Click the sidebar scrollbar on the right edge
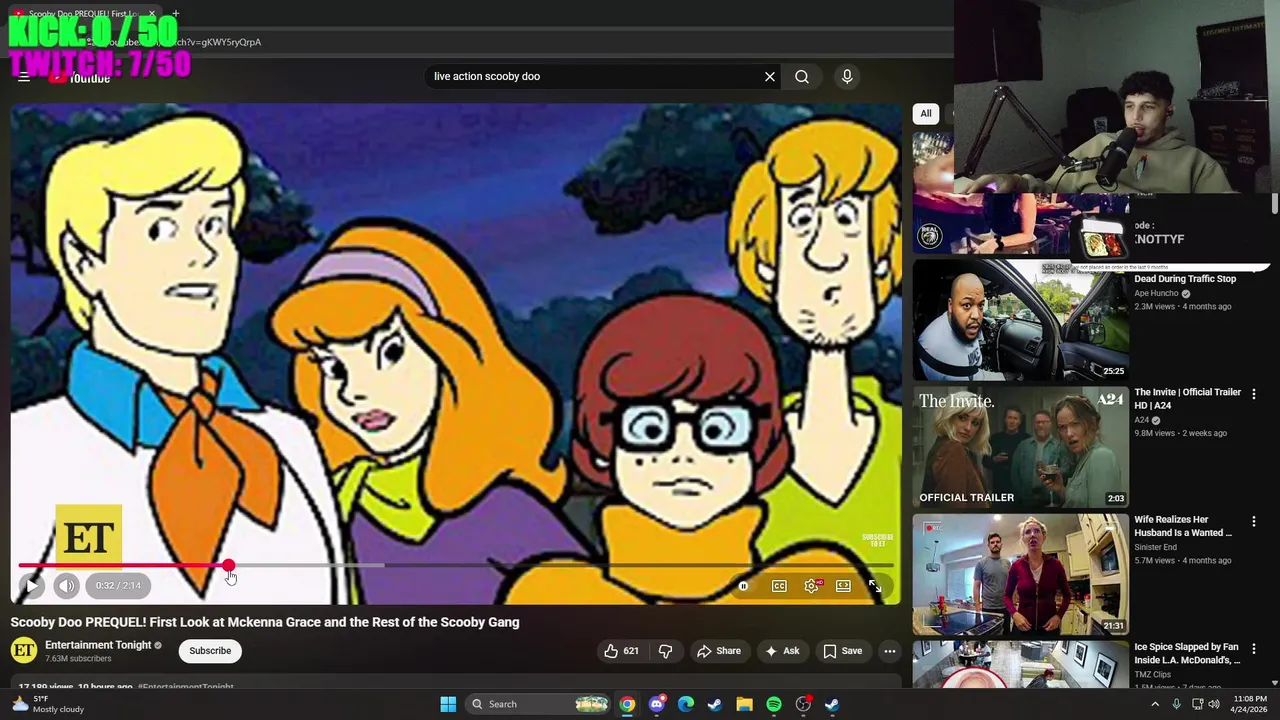Viewport: 1280px width, 720px height. click(1274, 203)
